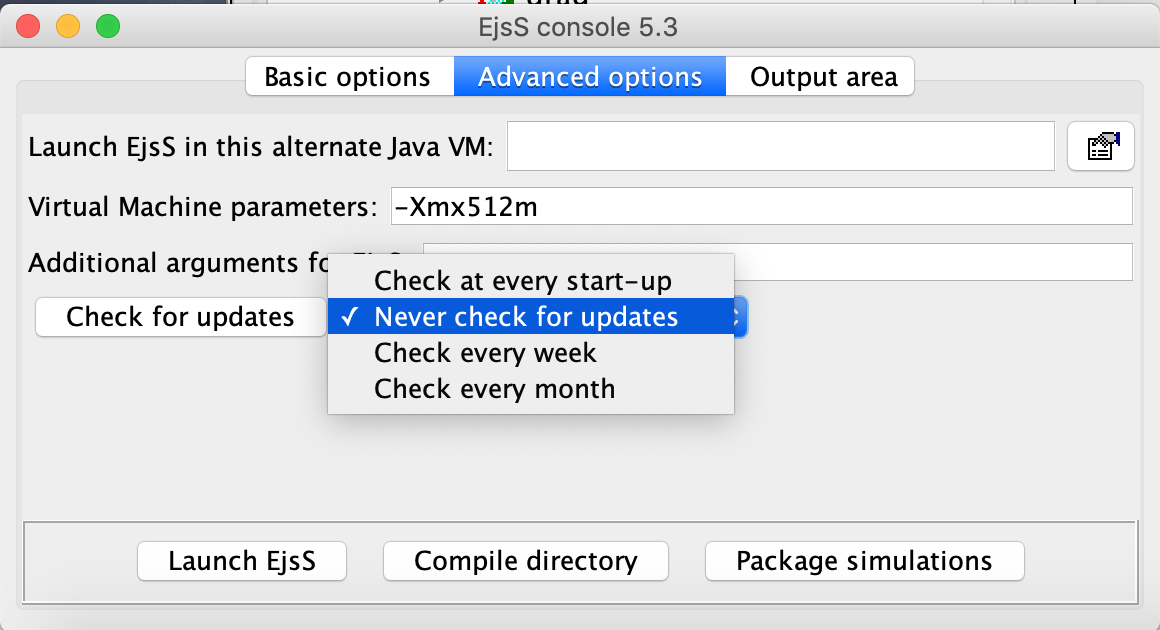This screenshot has height=630, width=1160.
Task: Choose Check at every start-up option
Action: 523,281
